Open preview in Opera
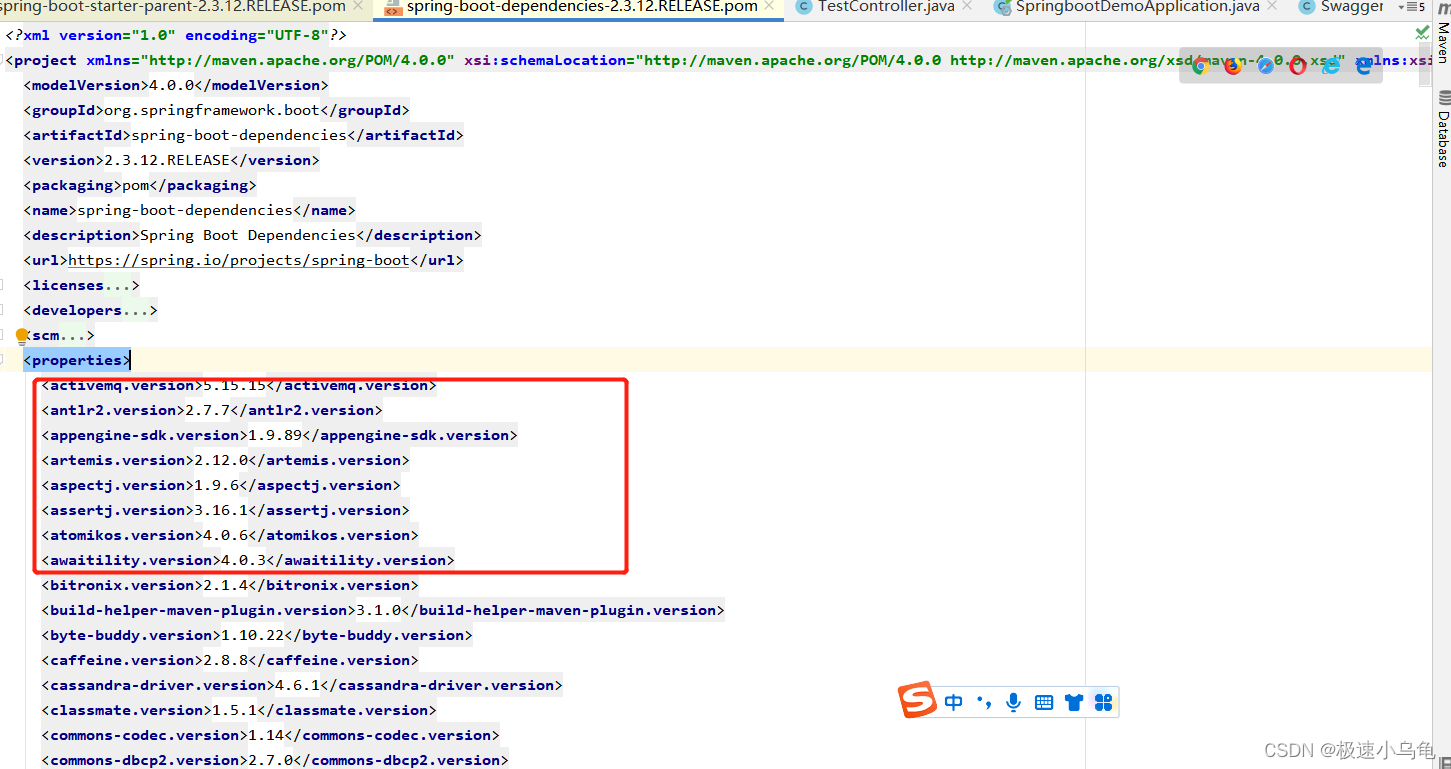The height and width of the screenshot is (769, 1451). click(1297, 67)
